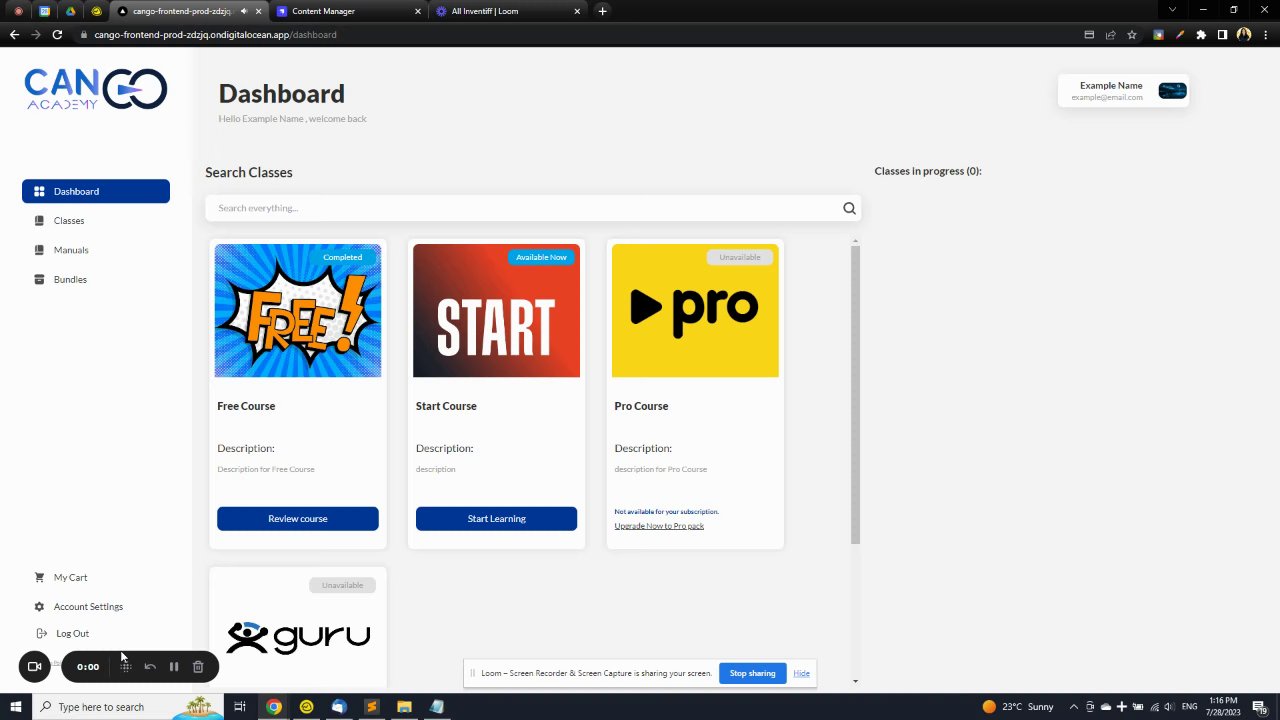
Task: Open the Start Course thumbnail
Action: pyautogui.click(x=496, y=310)
